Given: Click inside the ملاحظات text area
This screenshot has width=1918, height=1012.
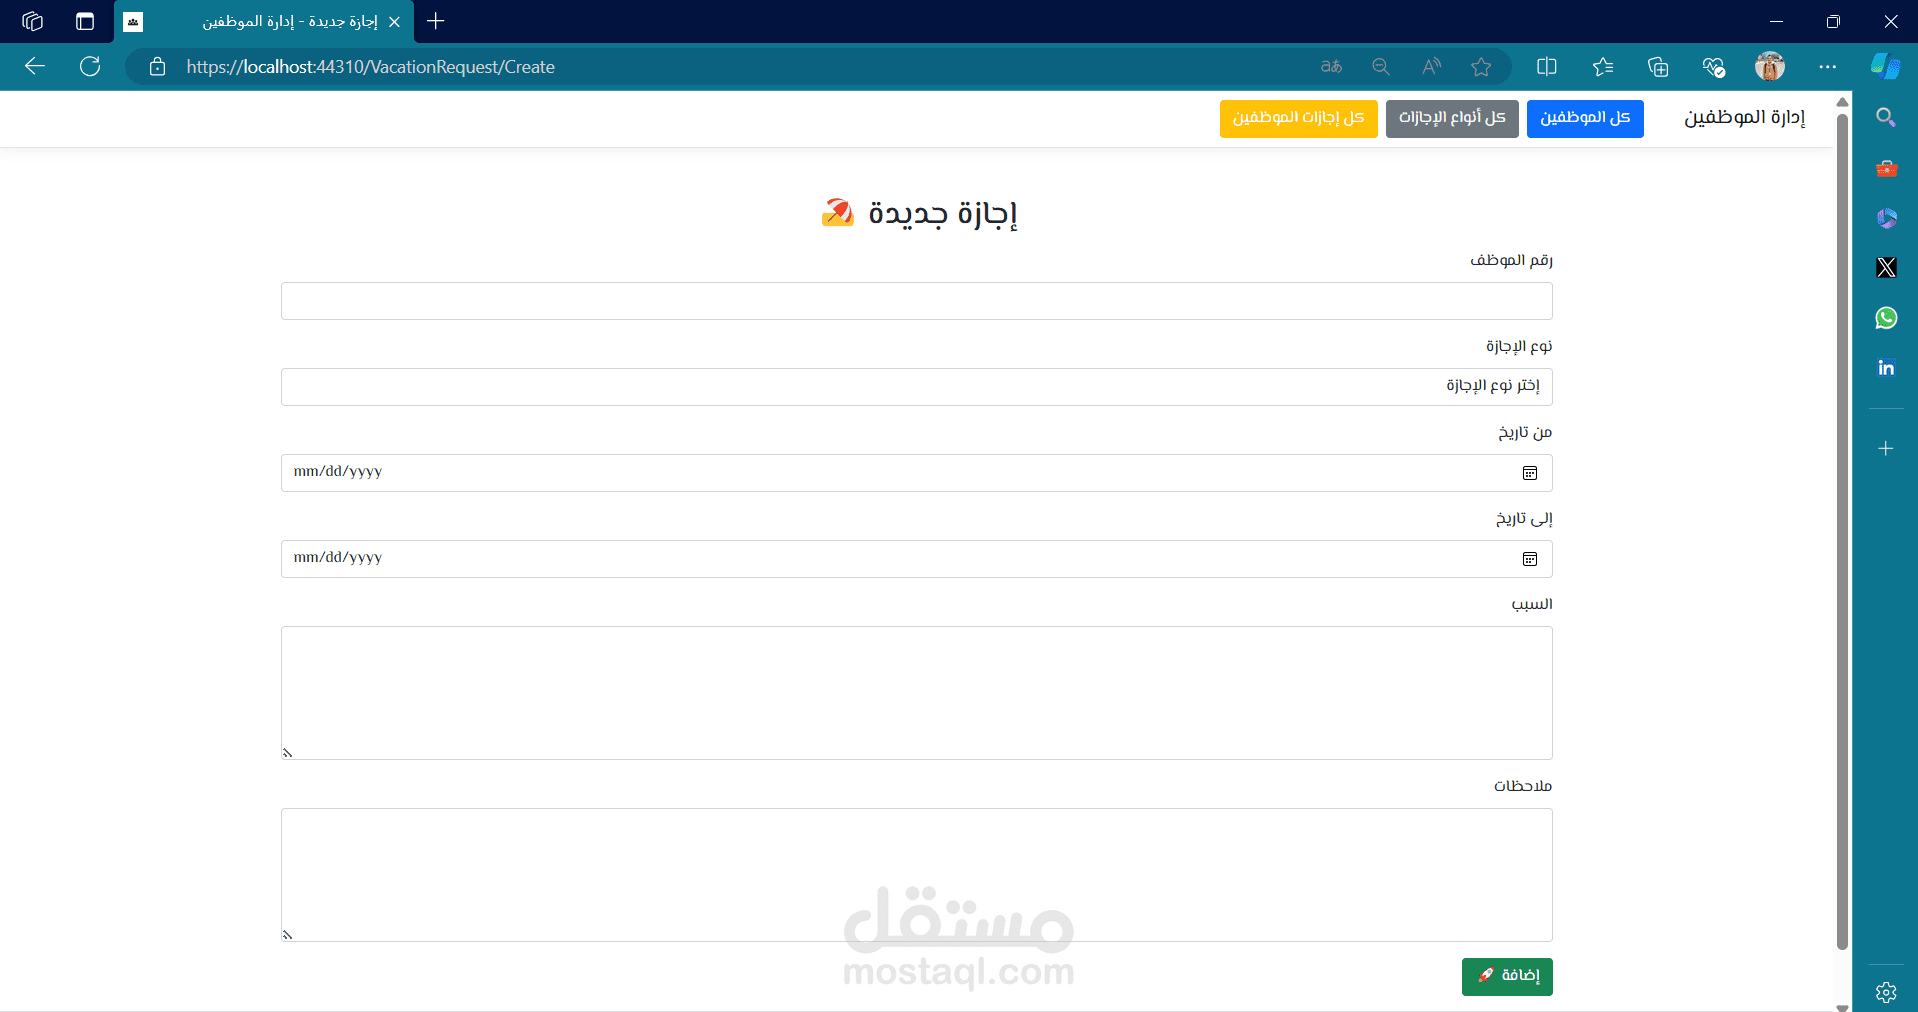Looking at the screenshot, I should [916, 875].
